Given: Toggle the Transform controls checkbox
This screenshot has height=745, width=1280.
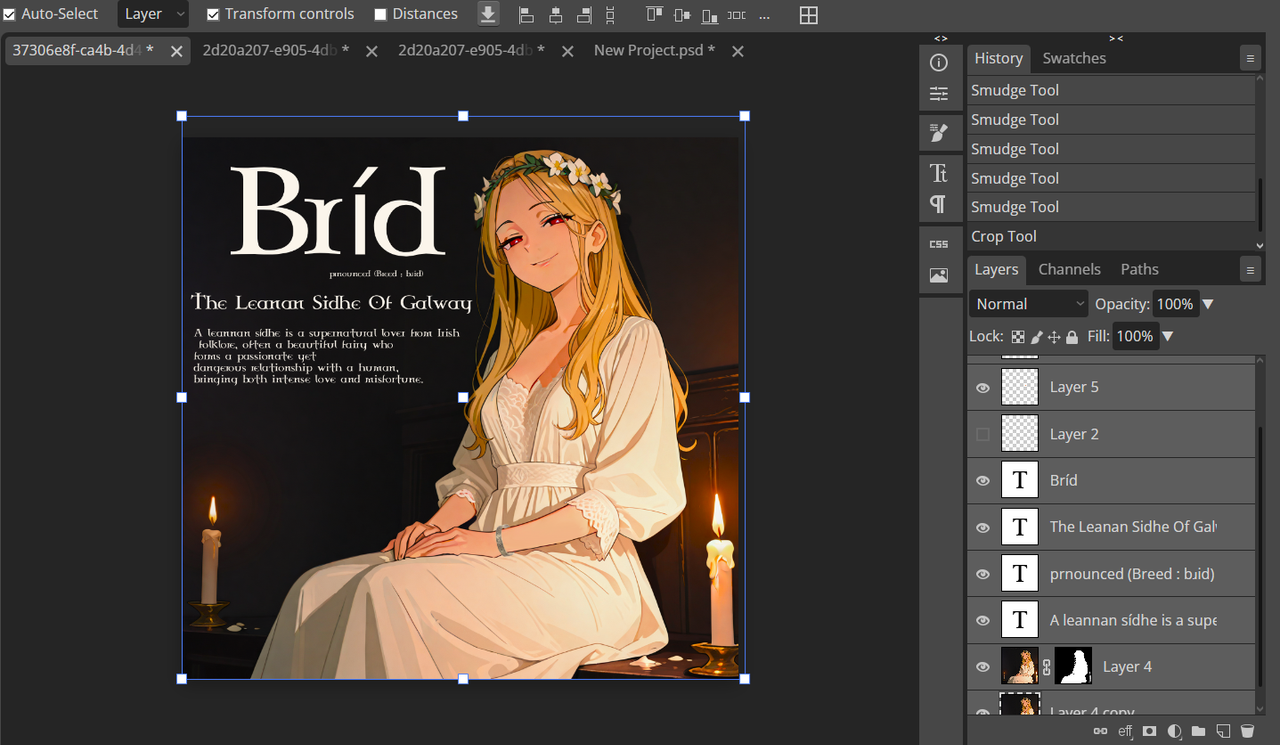Looking at the screenshot, I should pos(213,14).
